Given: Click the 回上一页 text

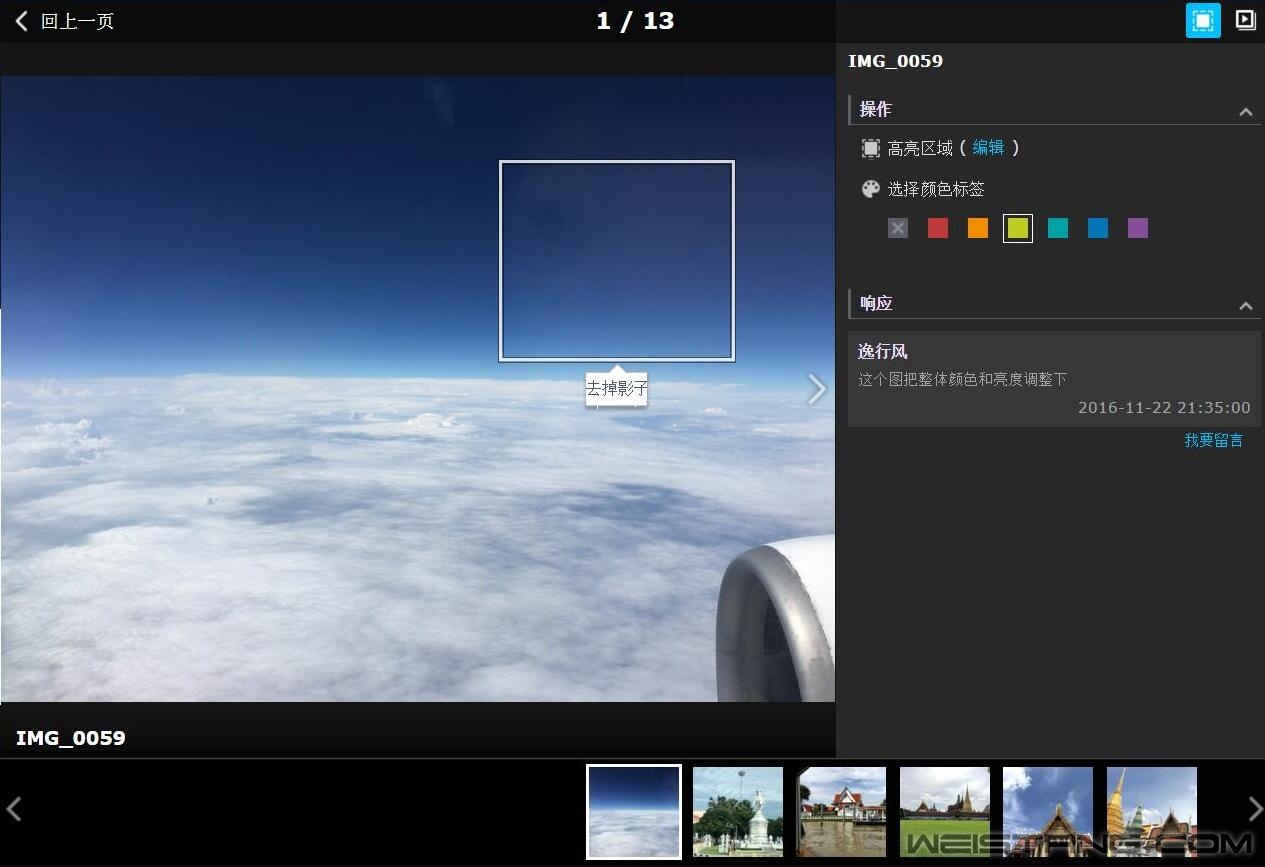Looking at the screenshot, I should (x=77, y=21).
